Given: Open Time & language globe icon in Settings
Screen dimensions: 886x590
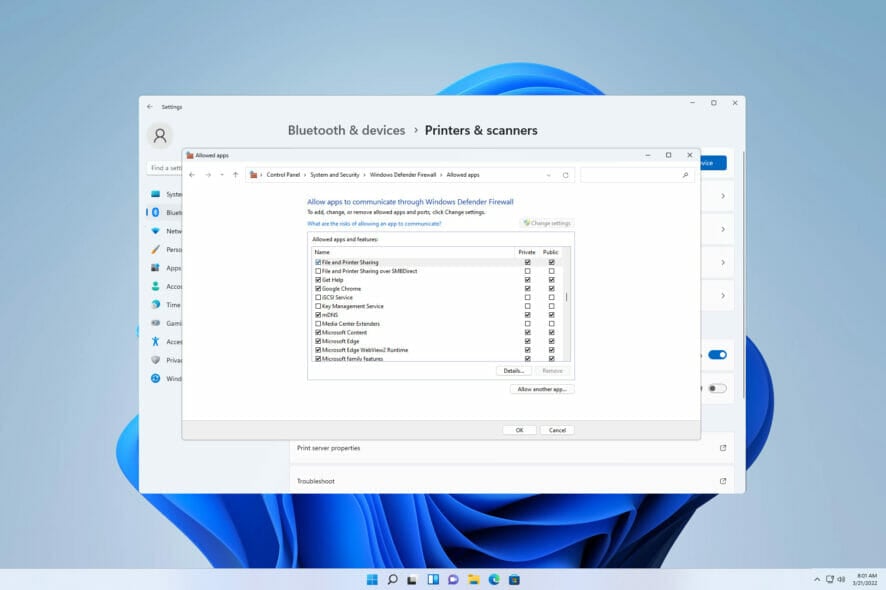Looking at the screenshot, I should [155, 305].
